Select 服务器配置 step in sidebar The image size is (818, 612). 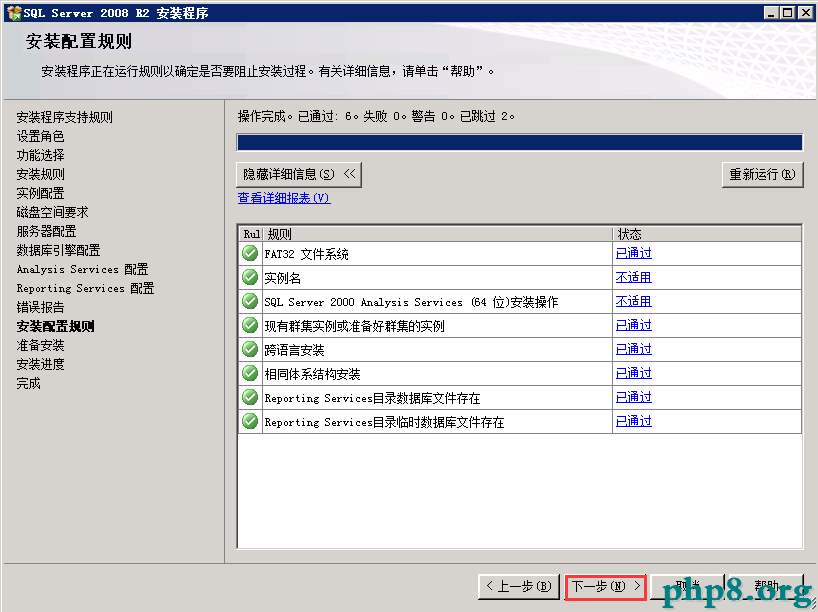coord(46,231)
